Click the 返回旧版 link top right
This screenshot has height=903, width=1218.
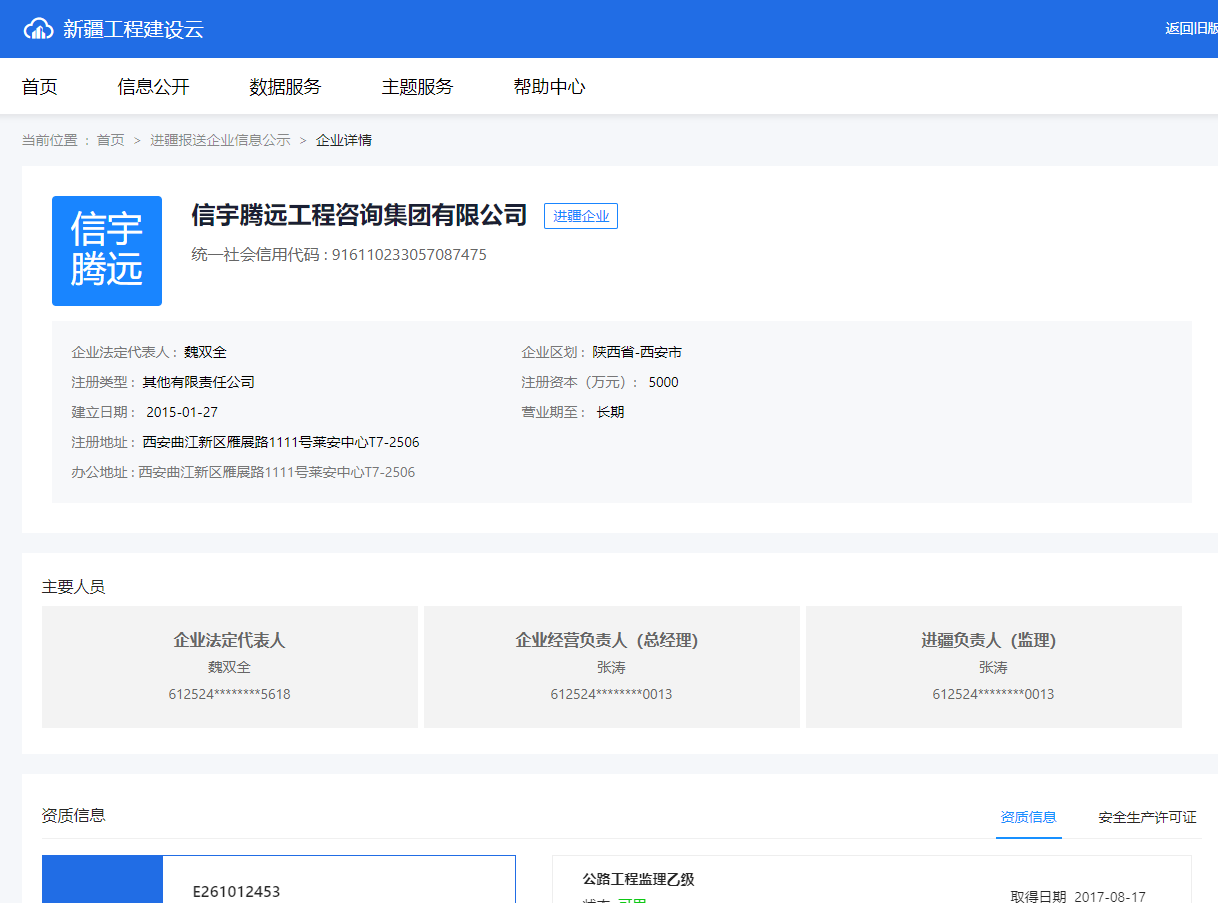[x=1190, y=28]
